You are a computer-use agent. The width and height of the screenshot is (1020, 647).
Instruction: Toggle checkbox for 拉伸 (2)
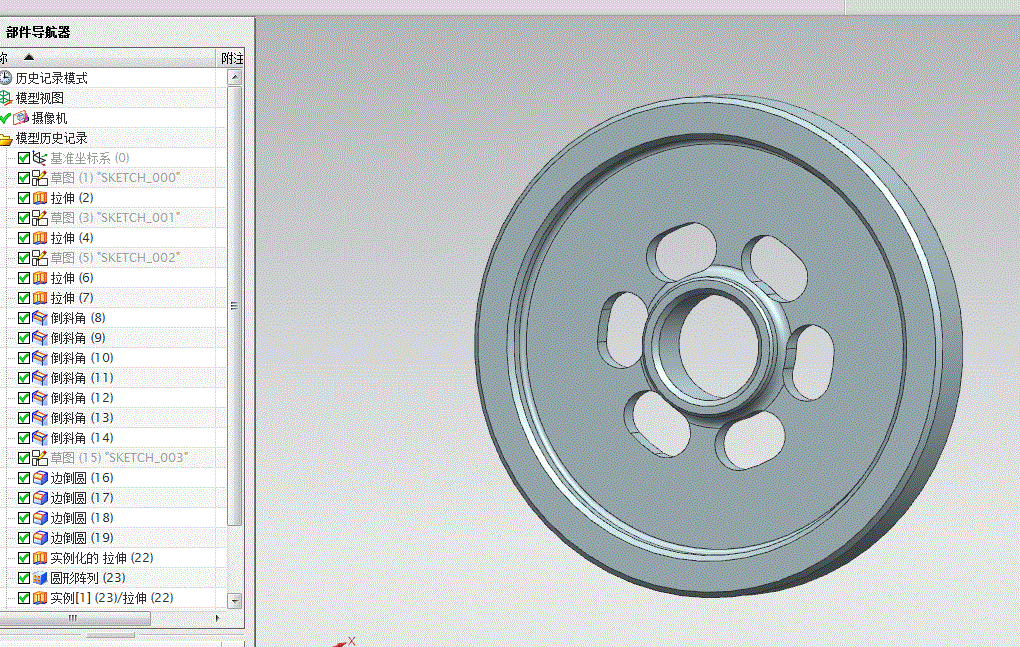[24, 198]
